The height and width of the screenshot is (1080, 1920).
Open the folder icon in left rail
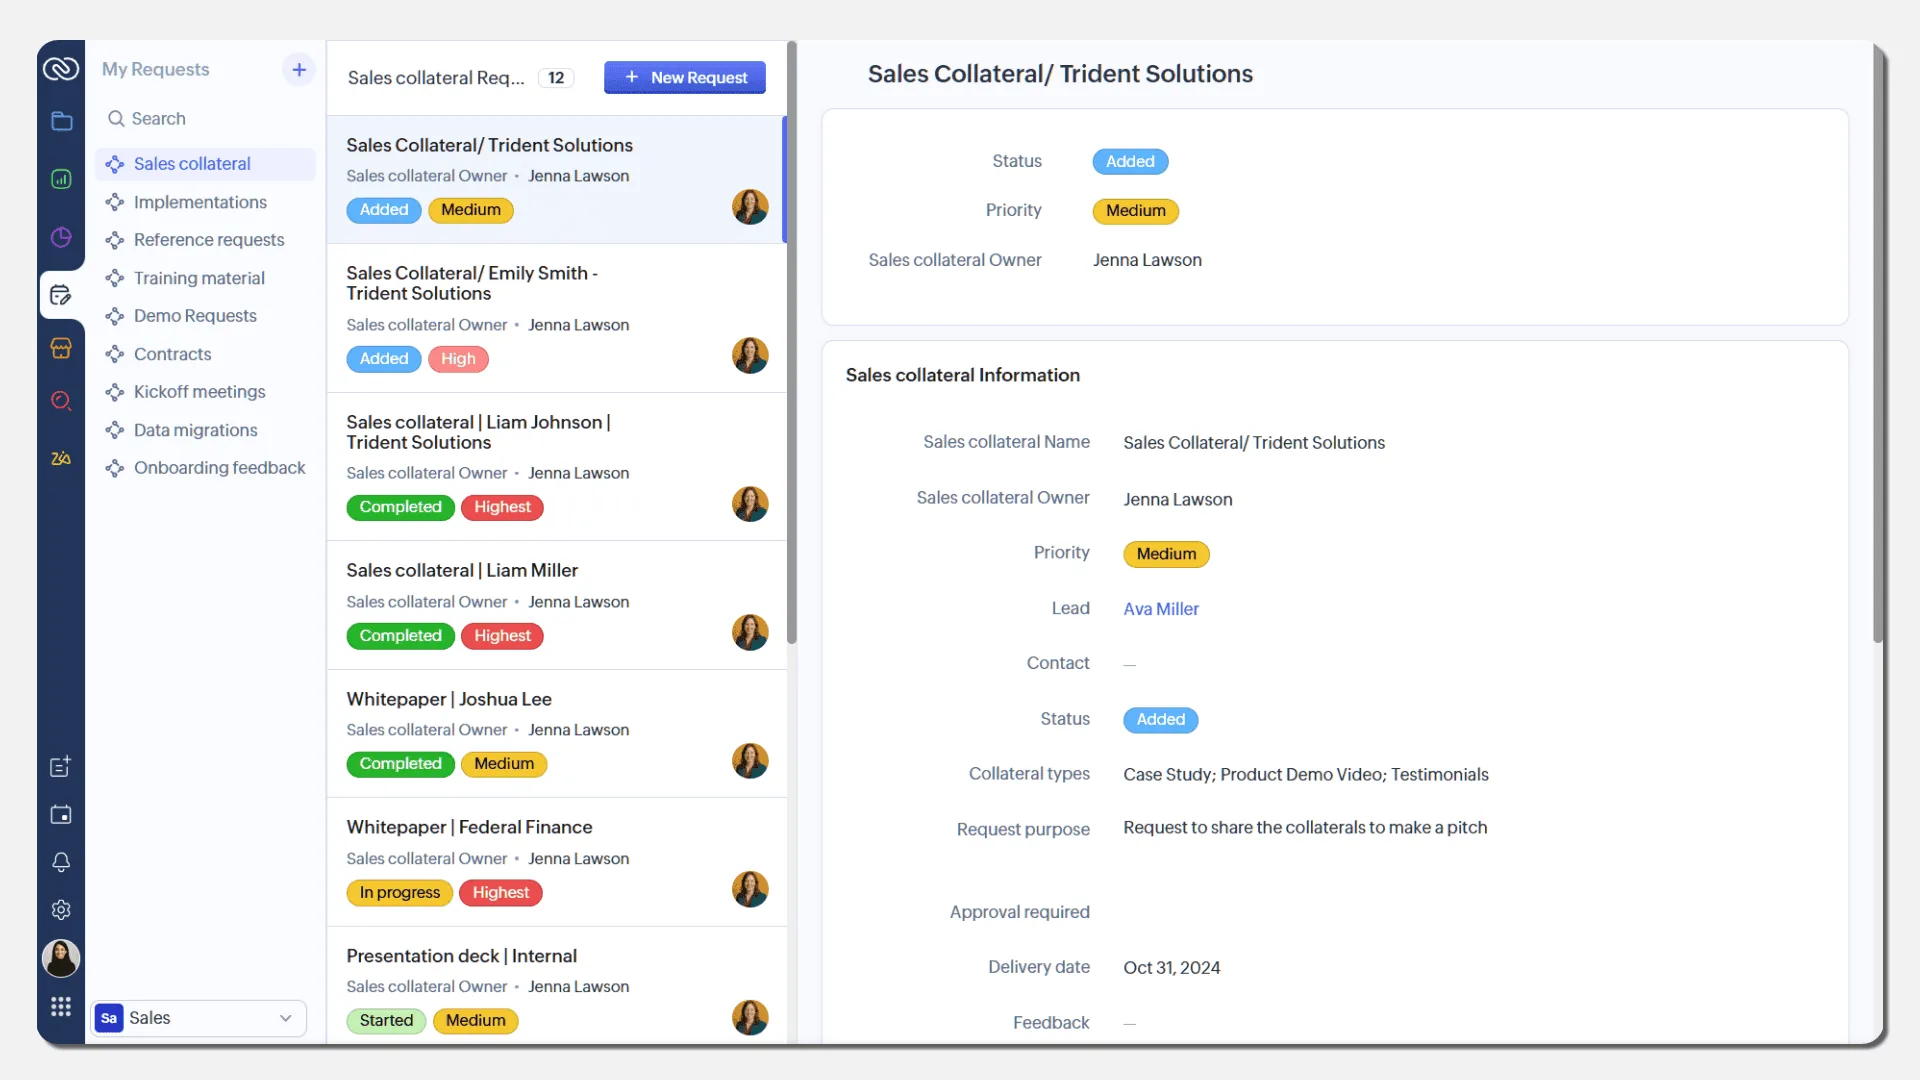pos(61,121)
